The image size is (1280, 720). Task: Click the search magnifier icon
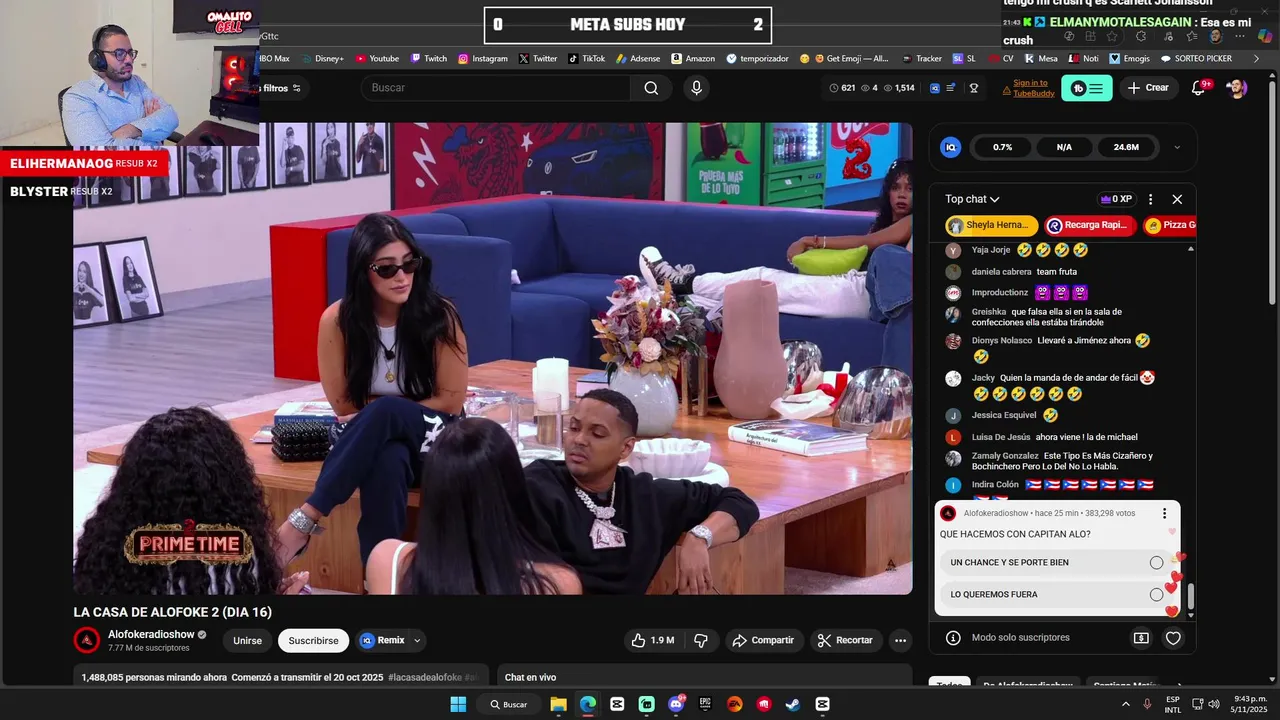point(651,88)
